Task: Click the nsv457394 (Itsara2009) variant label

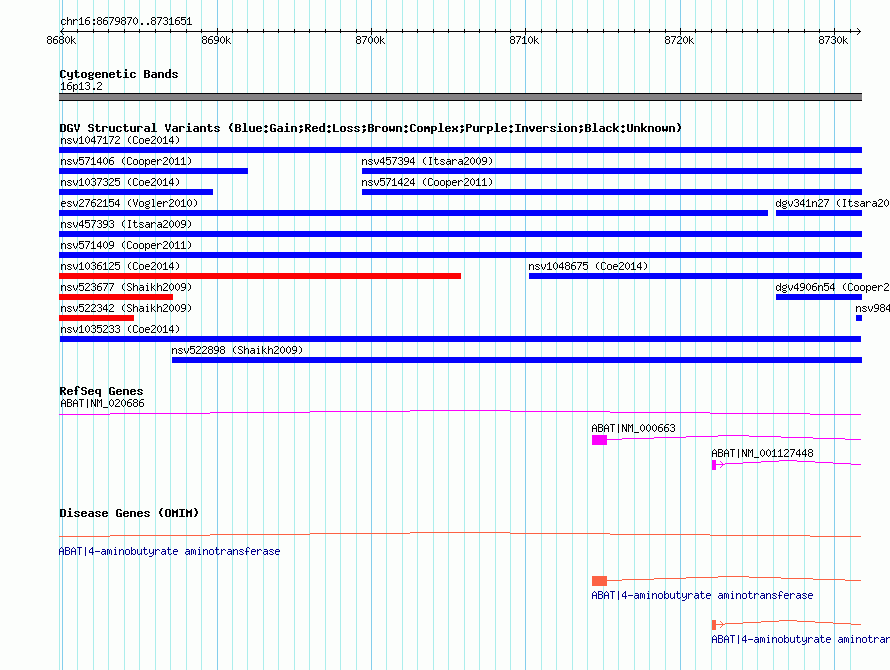Action: tap(427, 161)
